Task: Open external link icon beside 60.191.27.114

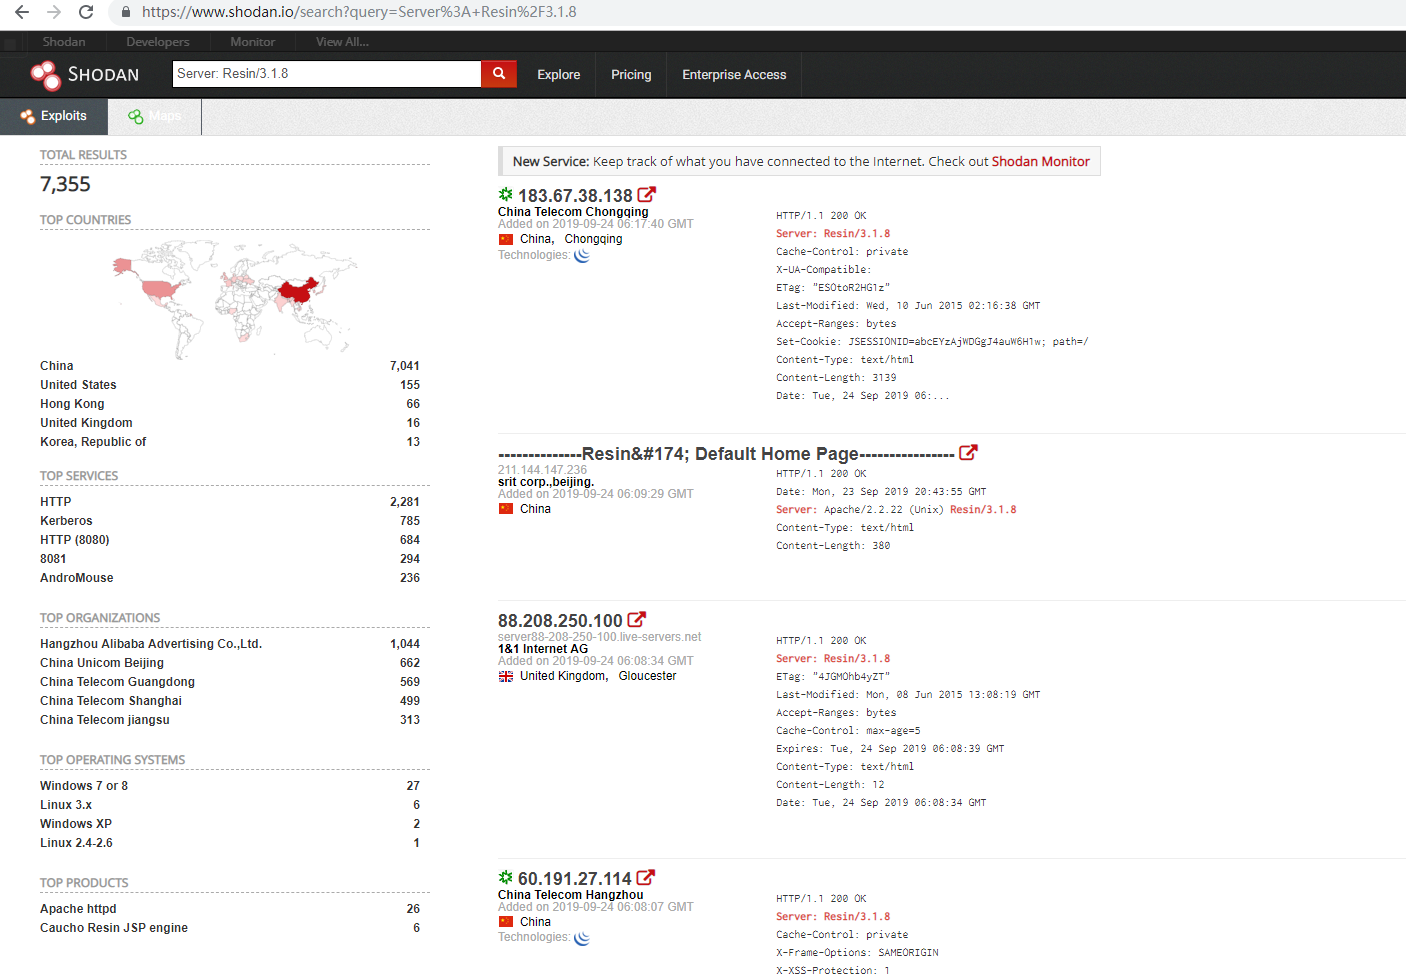Action: click(x=646, y=878)
